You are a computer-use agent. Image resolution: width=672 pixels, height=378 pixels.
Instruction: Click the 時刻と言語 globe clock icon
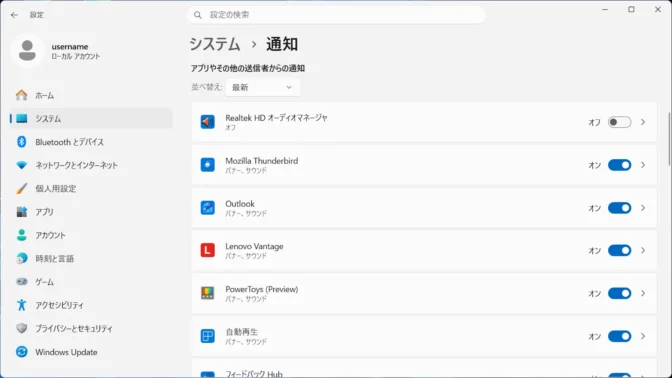[x=21, y=258]
